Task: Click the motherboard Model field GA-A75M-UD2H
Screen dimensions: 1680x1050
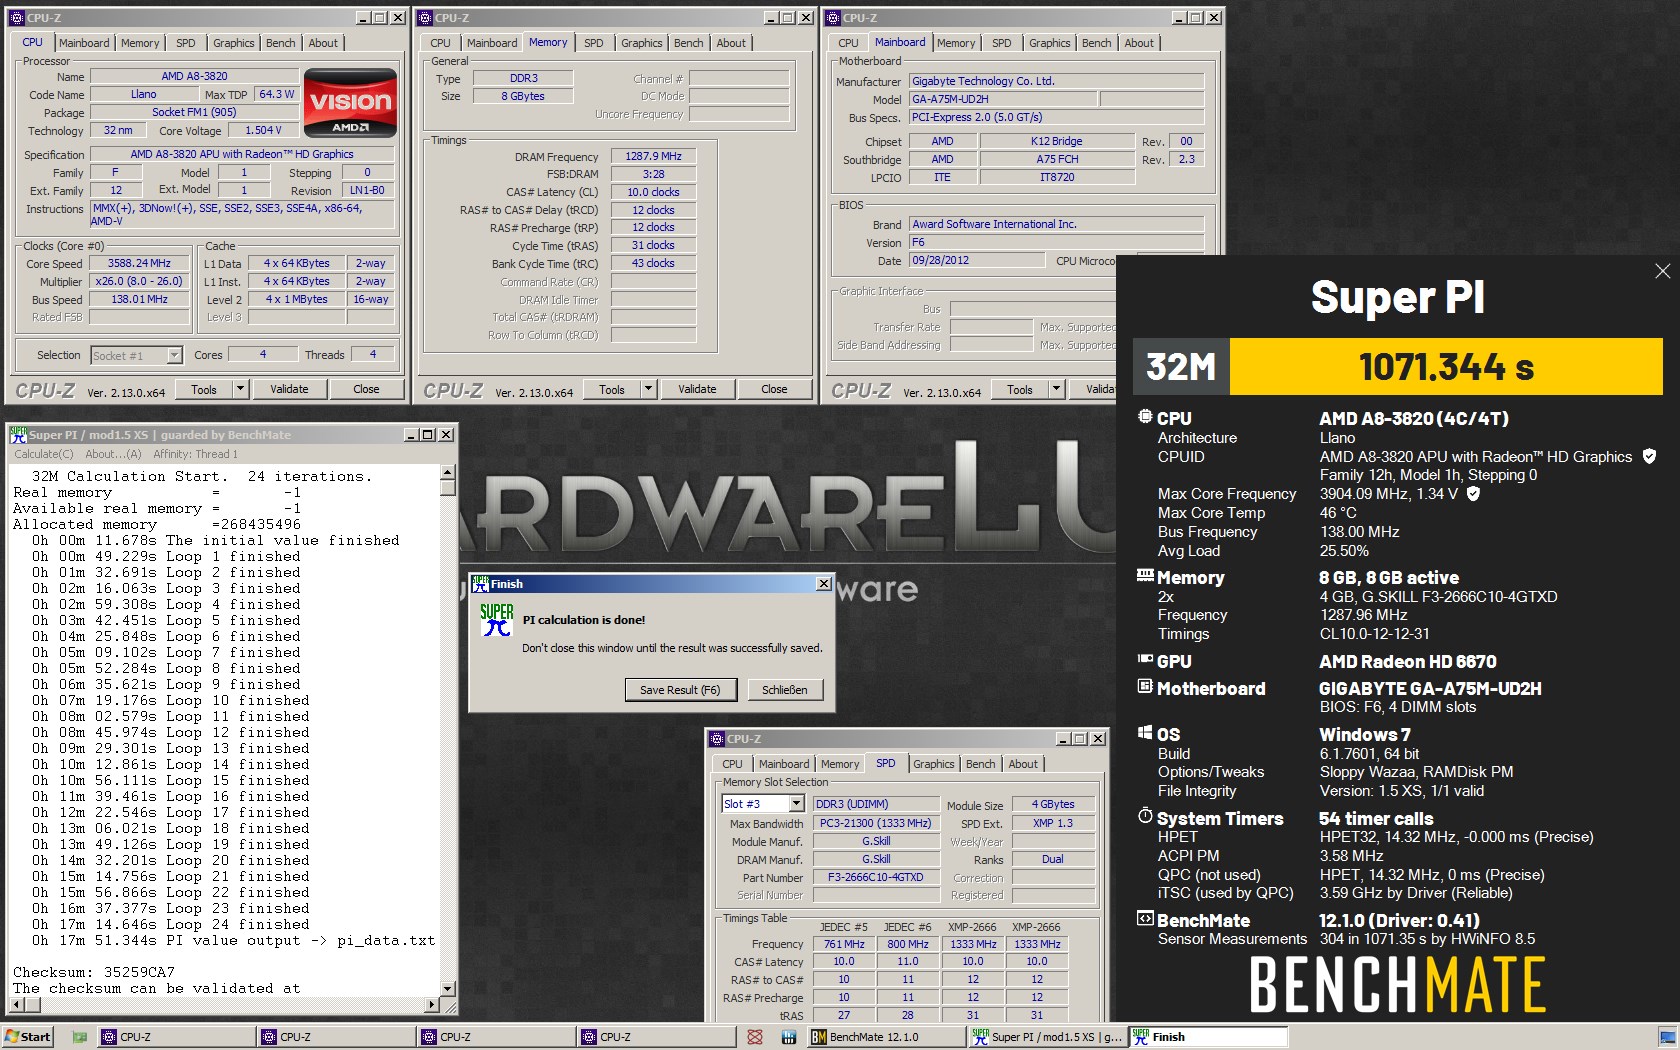Action: (x=1002, y=99)
